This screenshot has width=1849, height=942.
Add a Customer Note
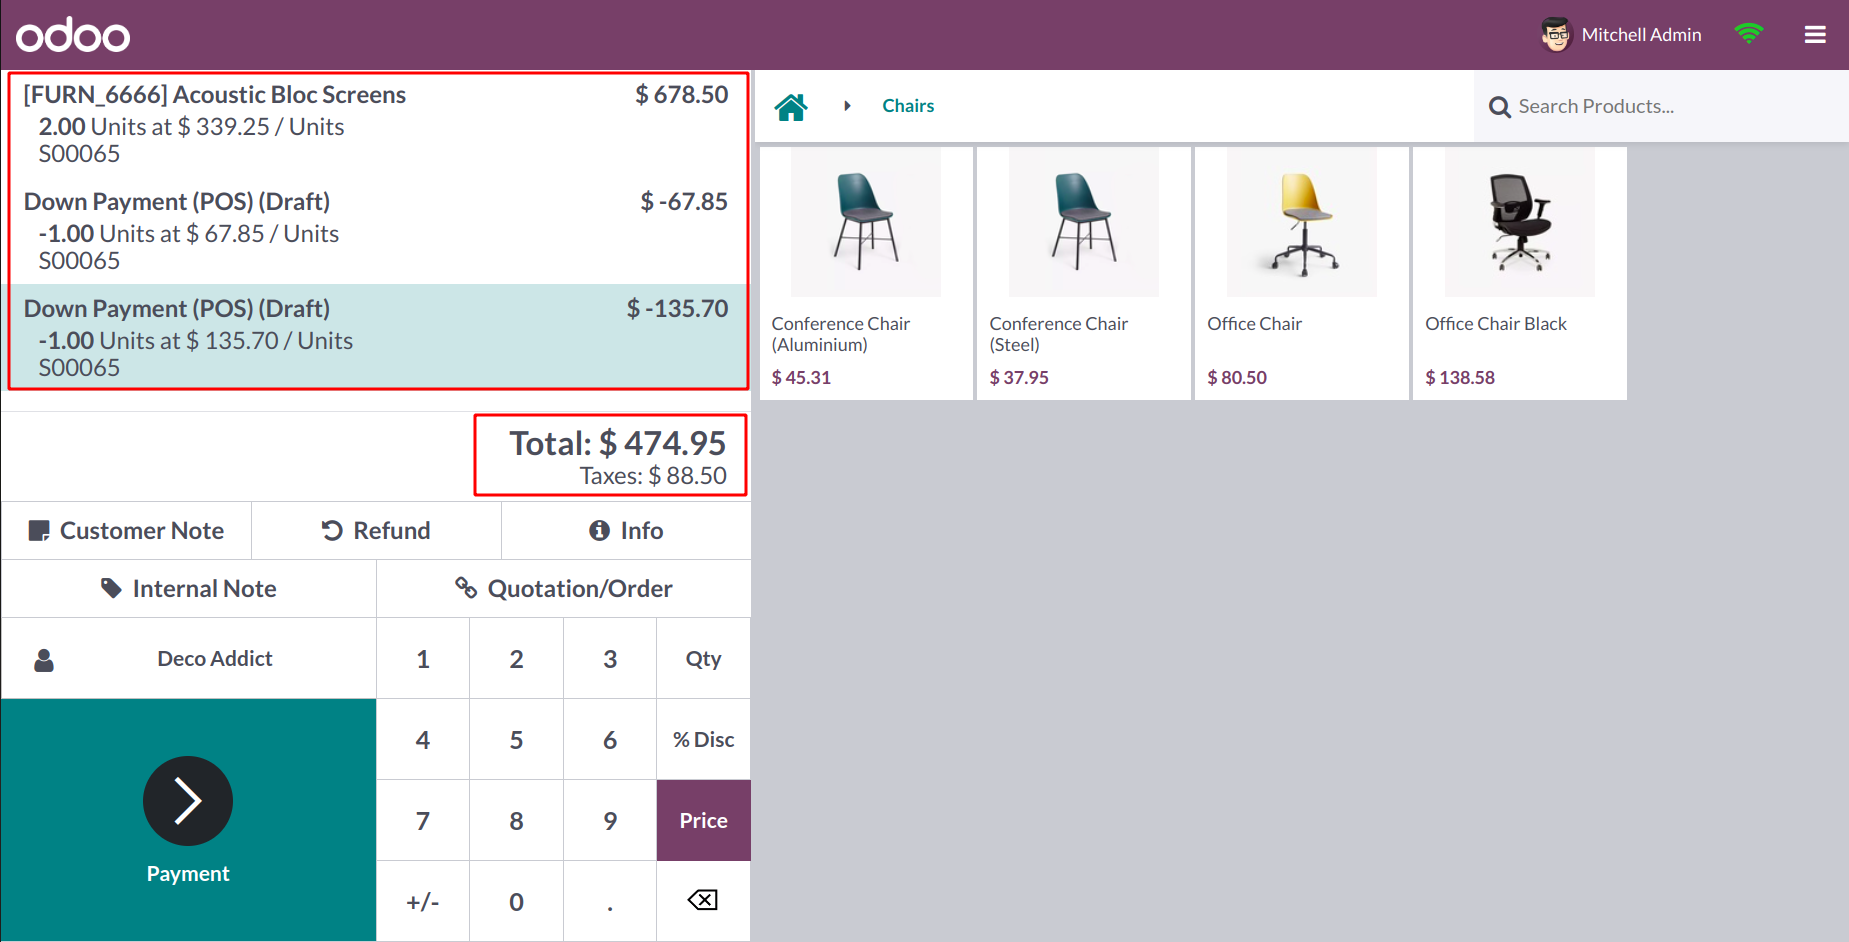point(126,530)
